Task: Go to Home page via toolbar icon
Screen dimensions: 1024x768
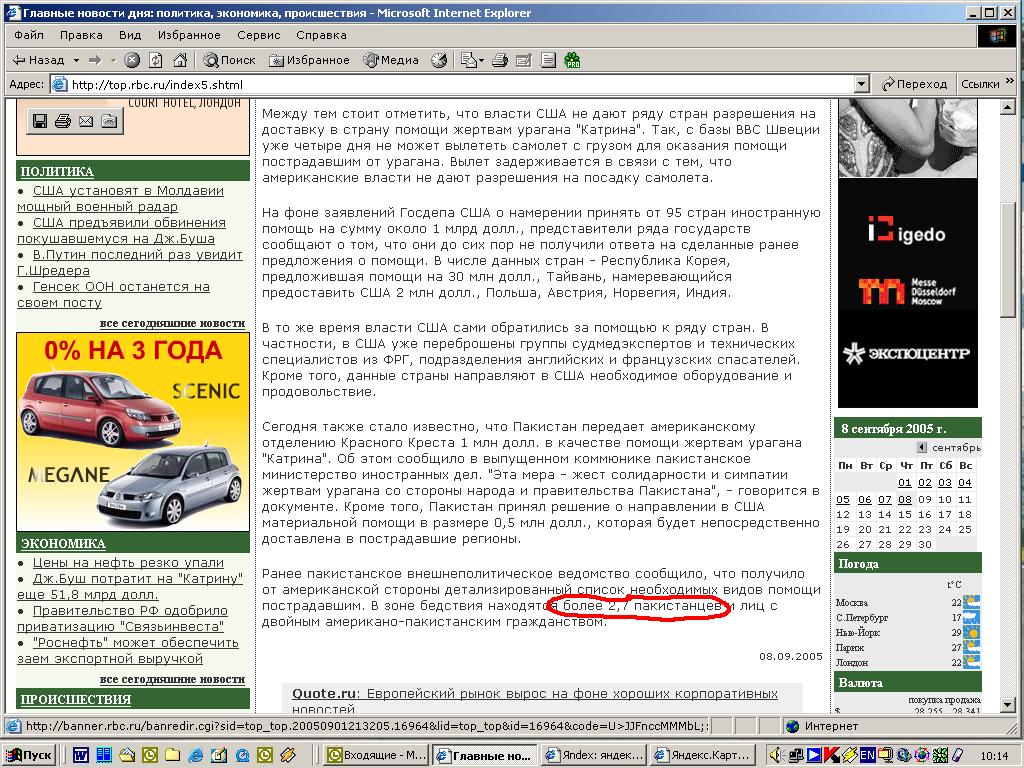Action: point(180,60)
